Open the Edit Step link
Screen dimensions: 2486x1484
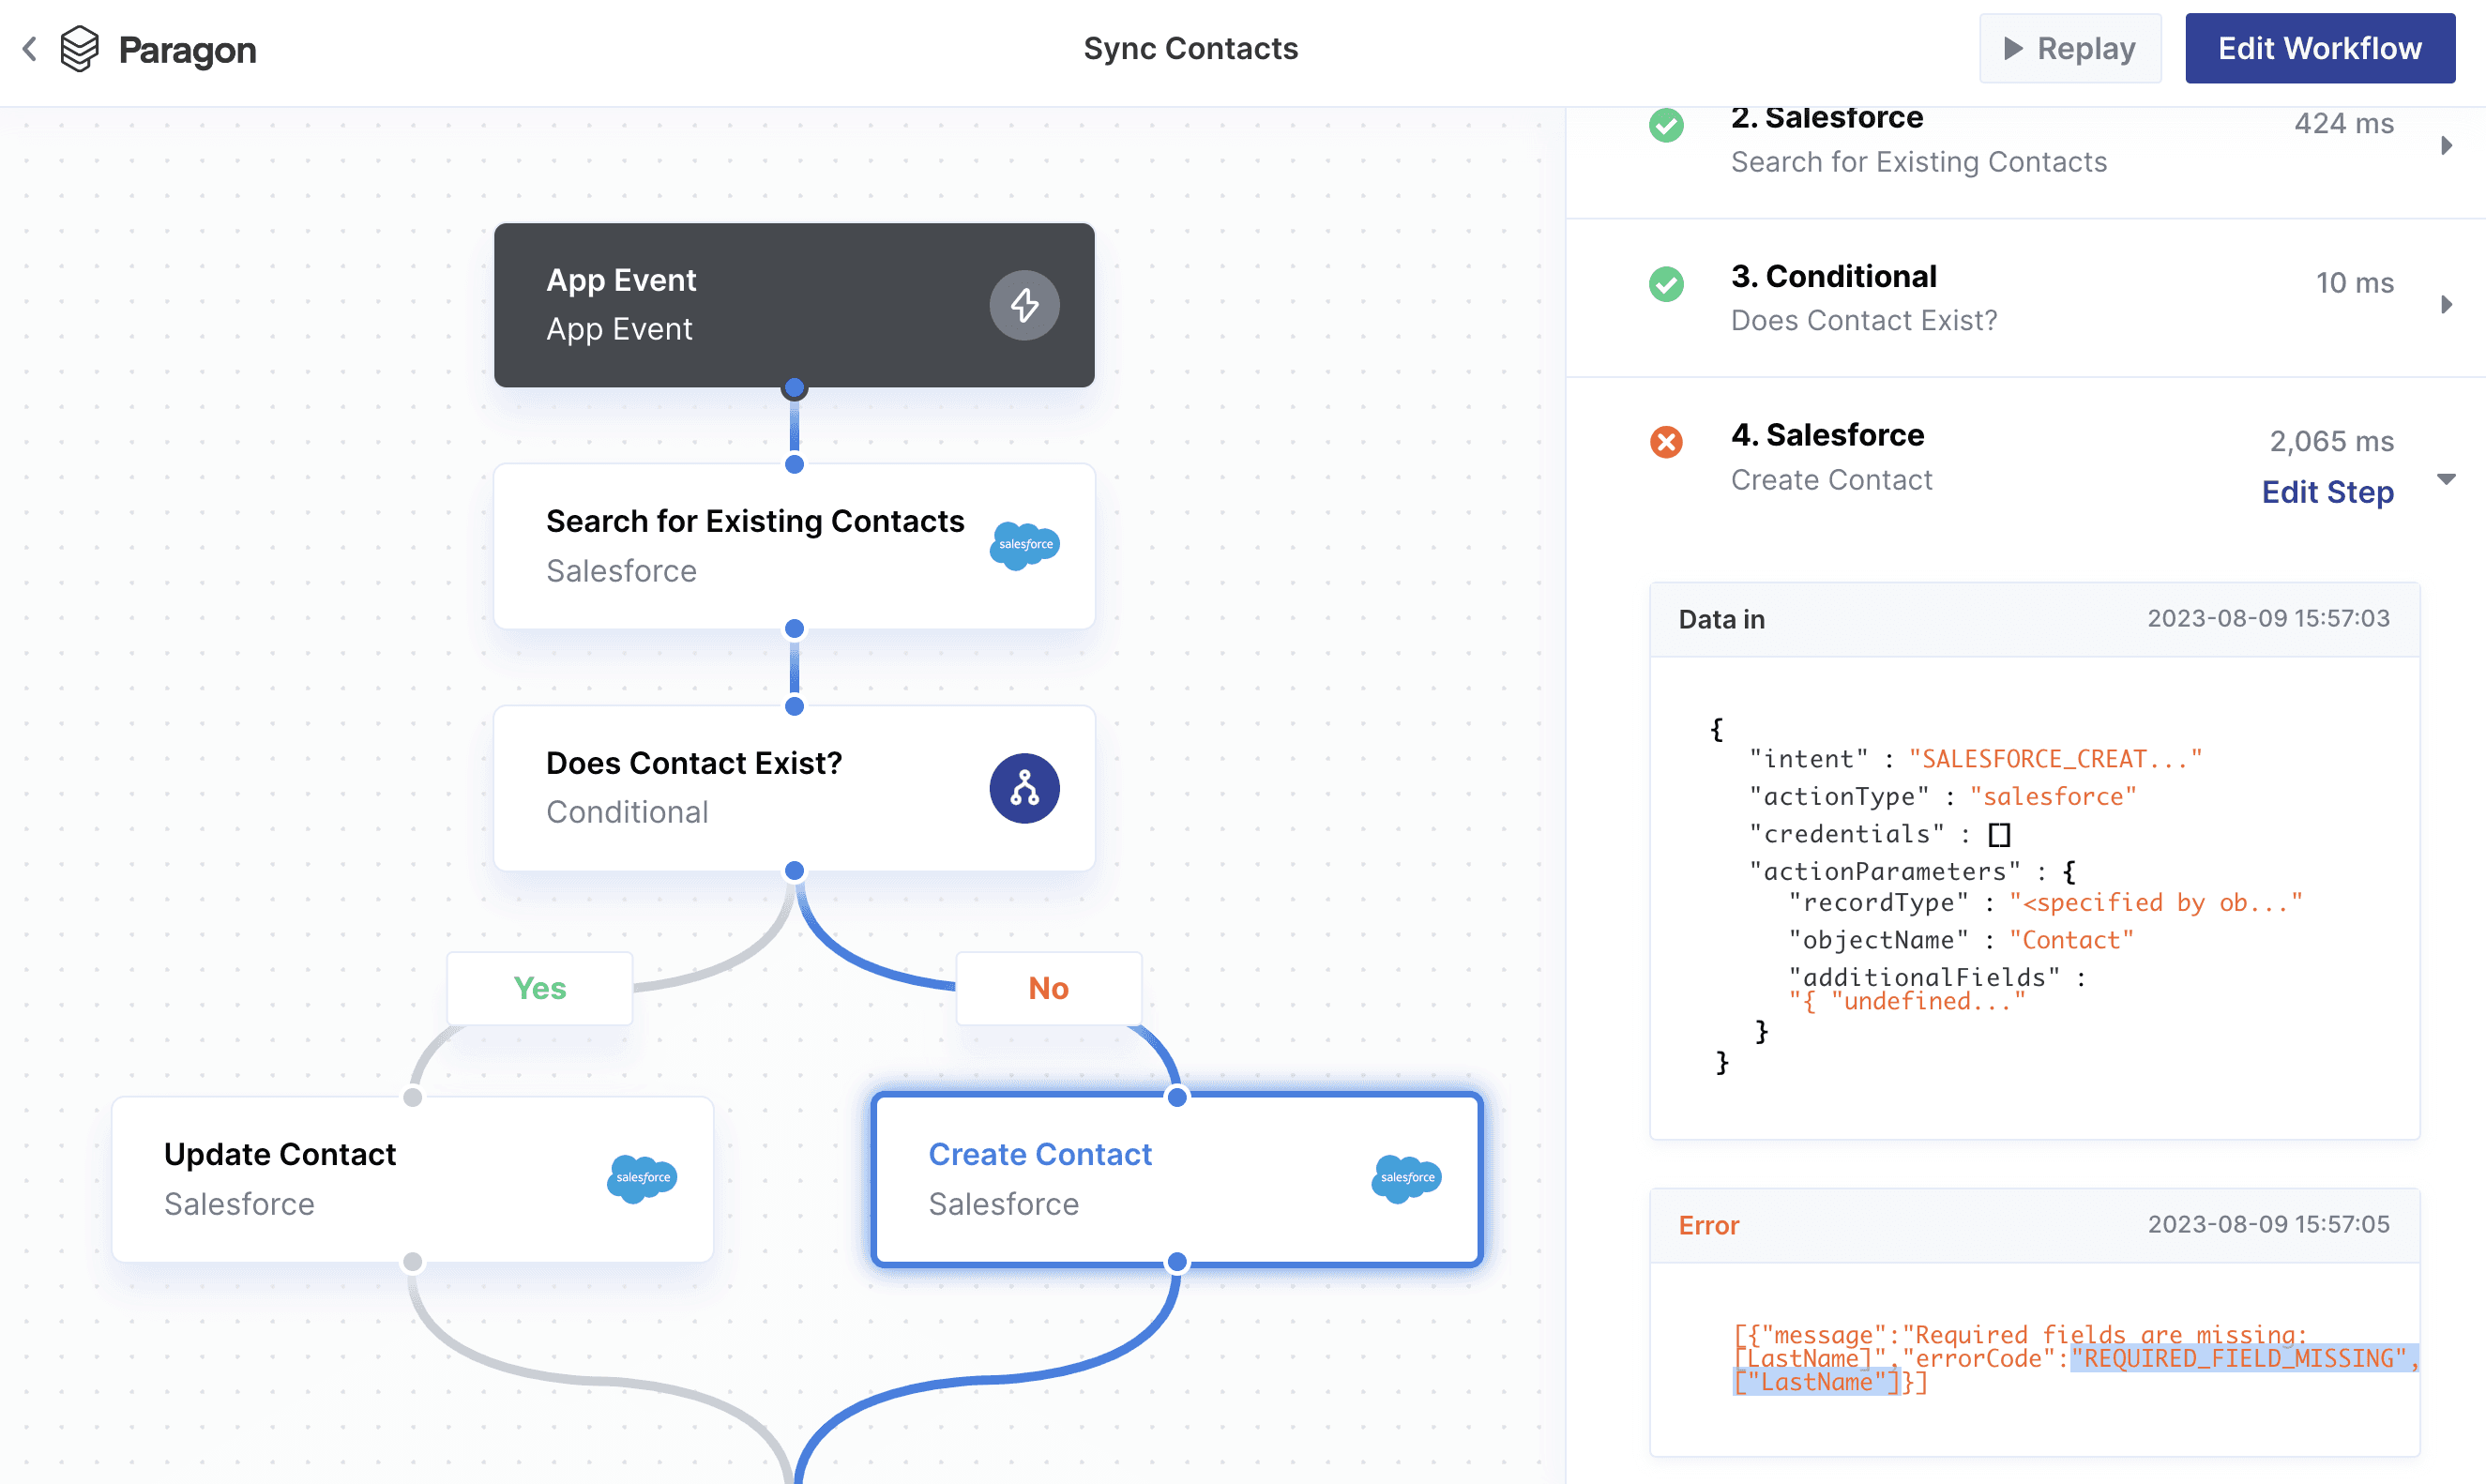tap(2327, 492)
